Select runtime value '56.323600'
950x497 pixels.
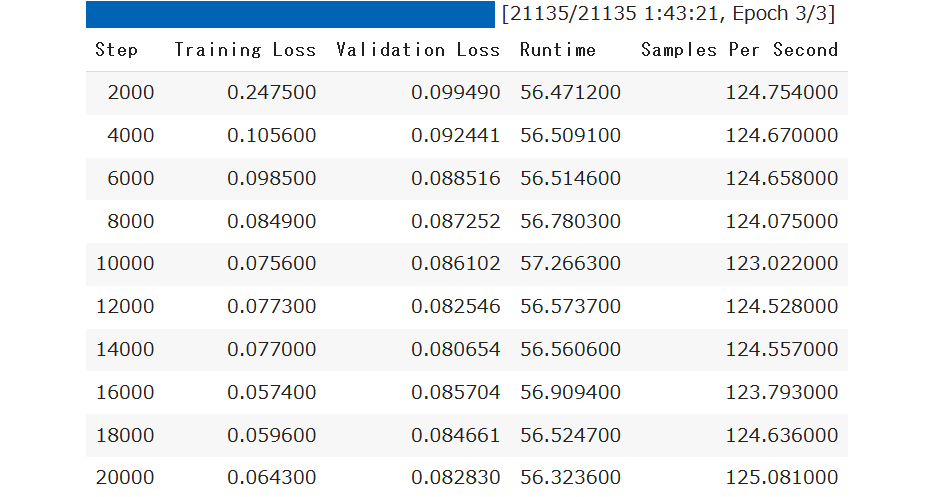coord(570,478)
